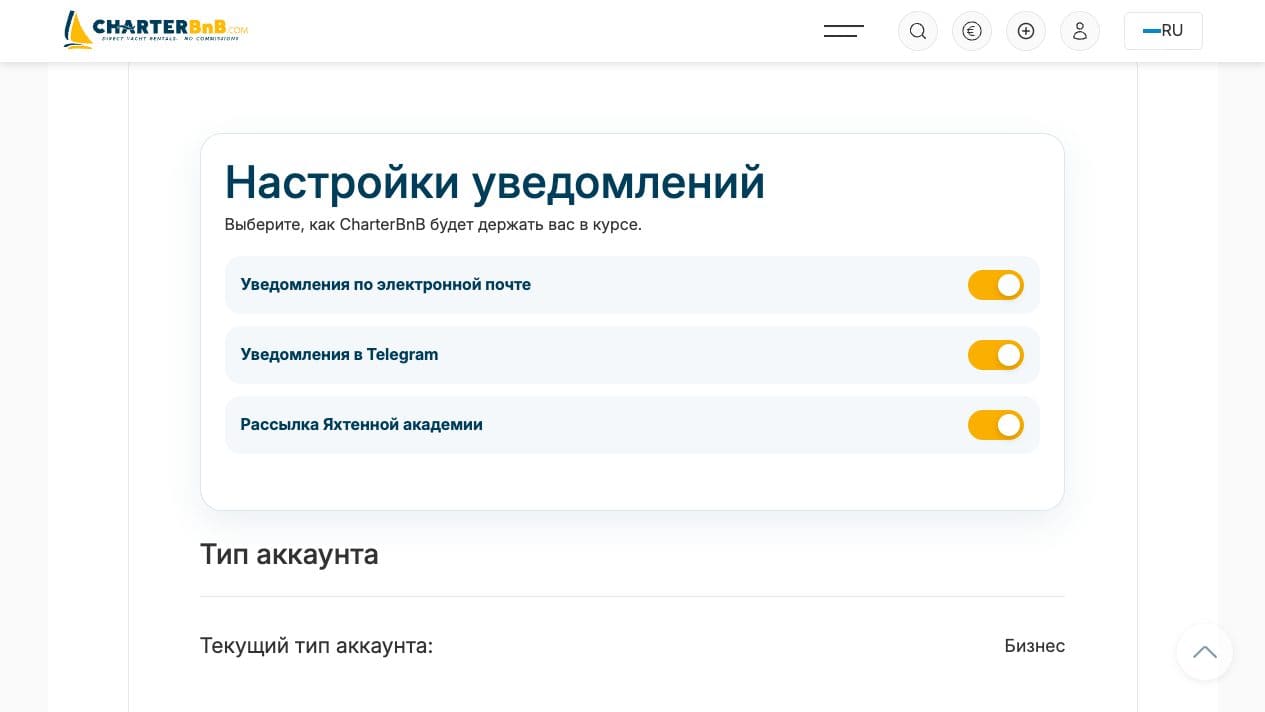Image resolution: width=1265 pixels, height=712 pixels.
Task: Click the flag inside the language button
Action: (x=1151, y=31)
